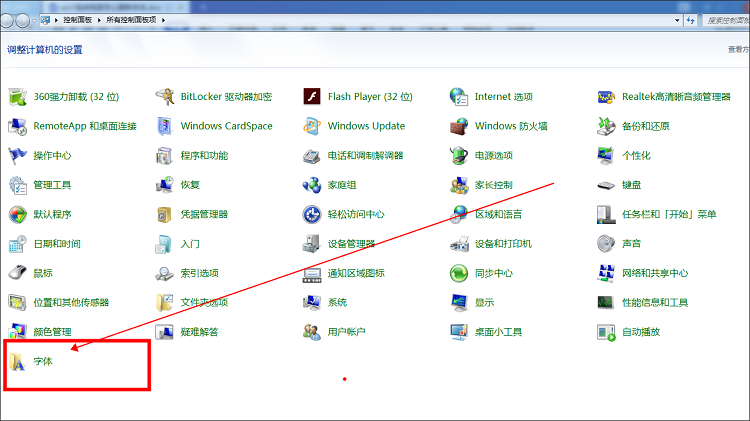Open the 用户帐户 icon
Image resolution: width=750 pixels, height=421 pixels.
pos(312,332)
